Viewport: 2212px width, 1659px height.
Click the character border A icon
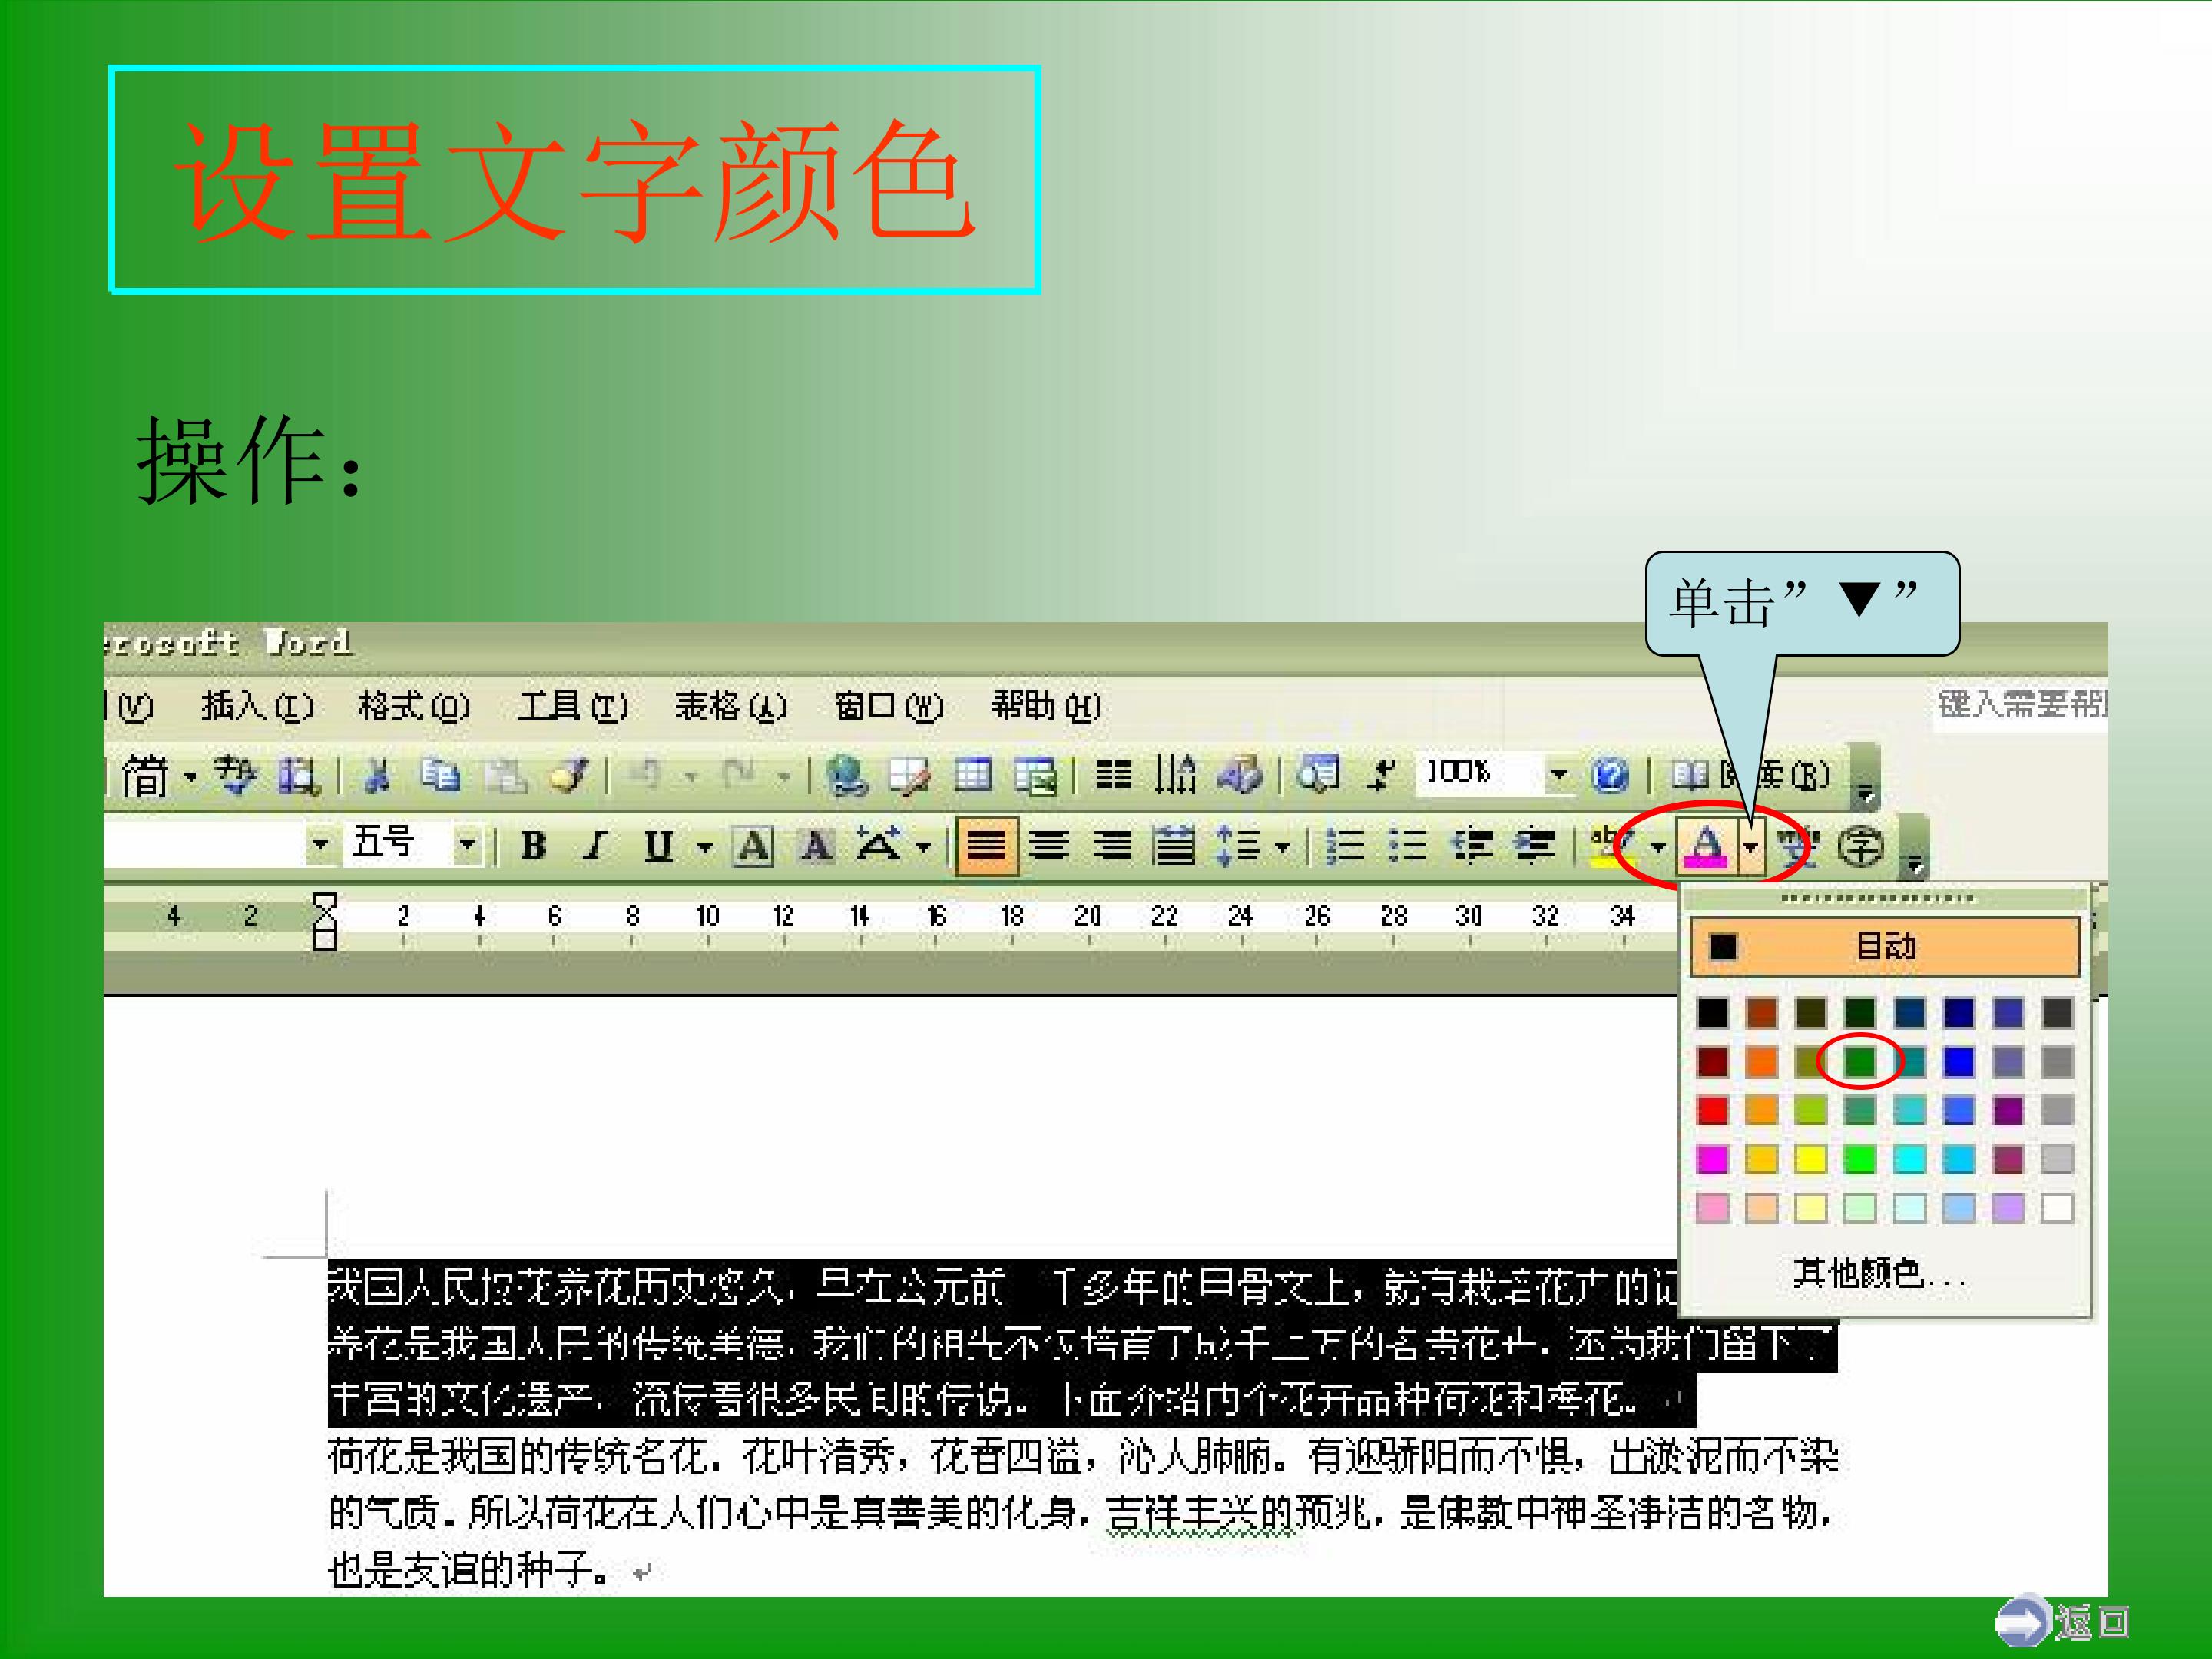pos(753,846)
